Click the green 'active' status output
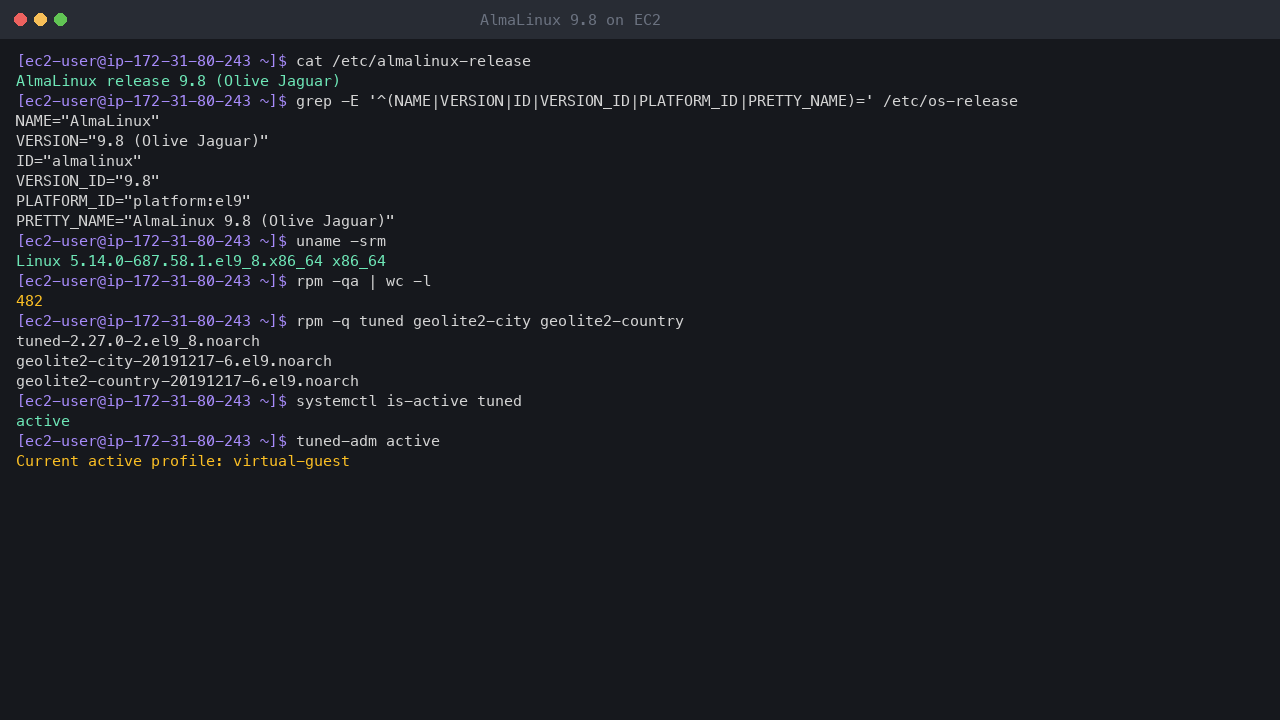This screenshot has width=1280, height=720. (x=43, y=421)
